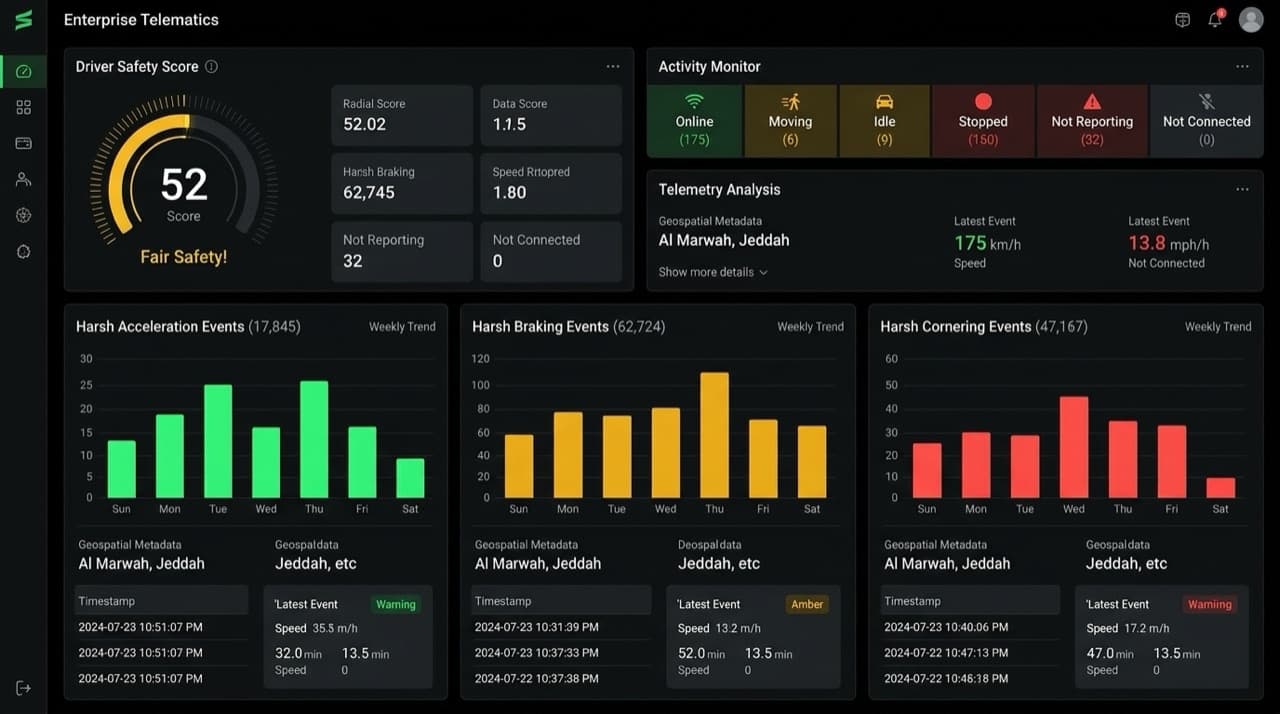The width and height of the screenshot is (1280, 714).
Task: Click the green Warning badge under Harsh Acceleration
Action: (396, 604)
